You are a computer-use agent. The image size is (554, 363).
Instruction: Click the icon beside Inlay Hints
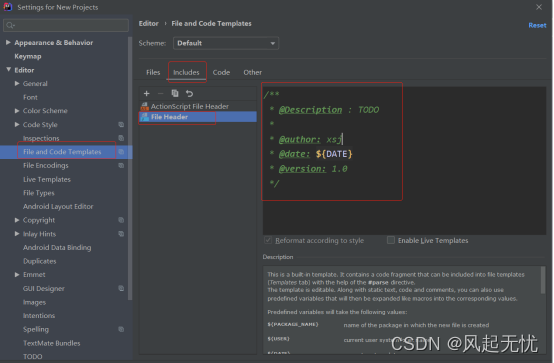(x=121, y=234)
